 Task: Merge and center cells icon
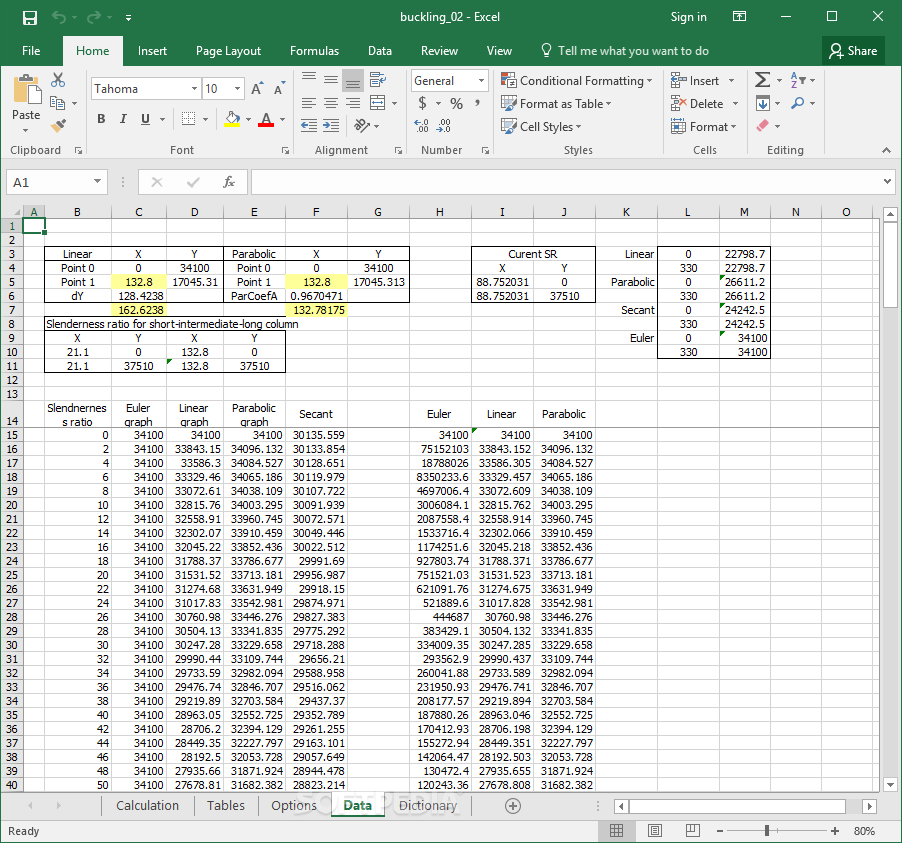tap(377, 103)
